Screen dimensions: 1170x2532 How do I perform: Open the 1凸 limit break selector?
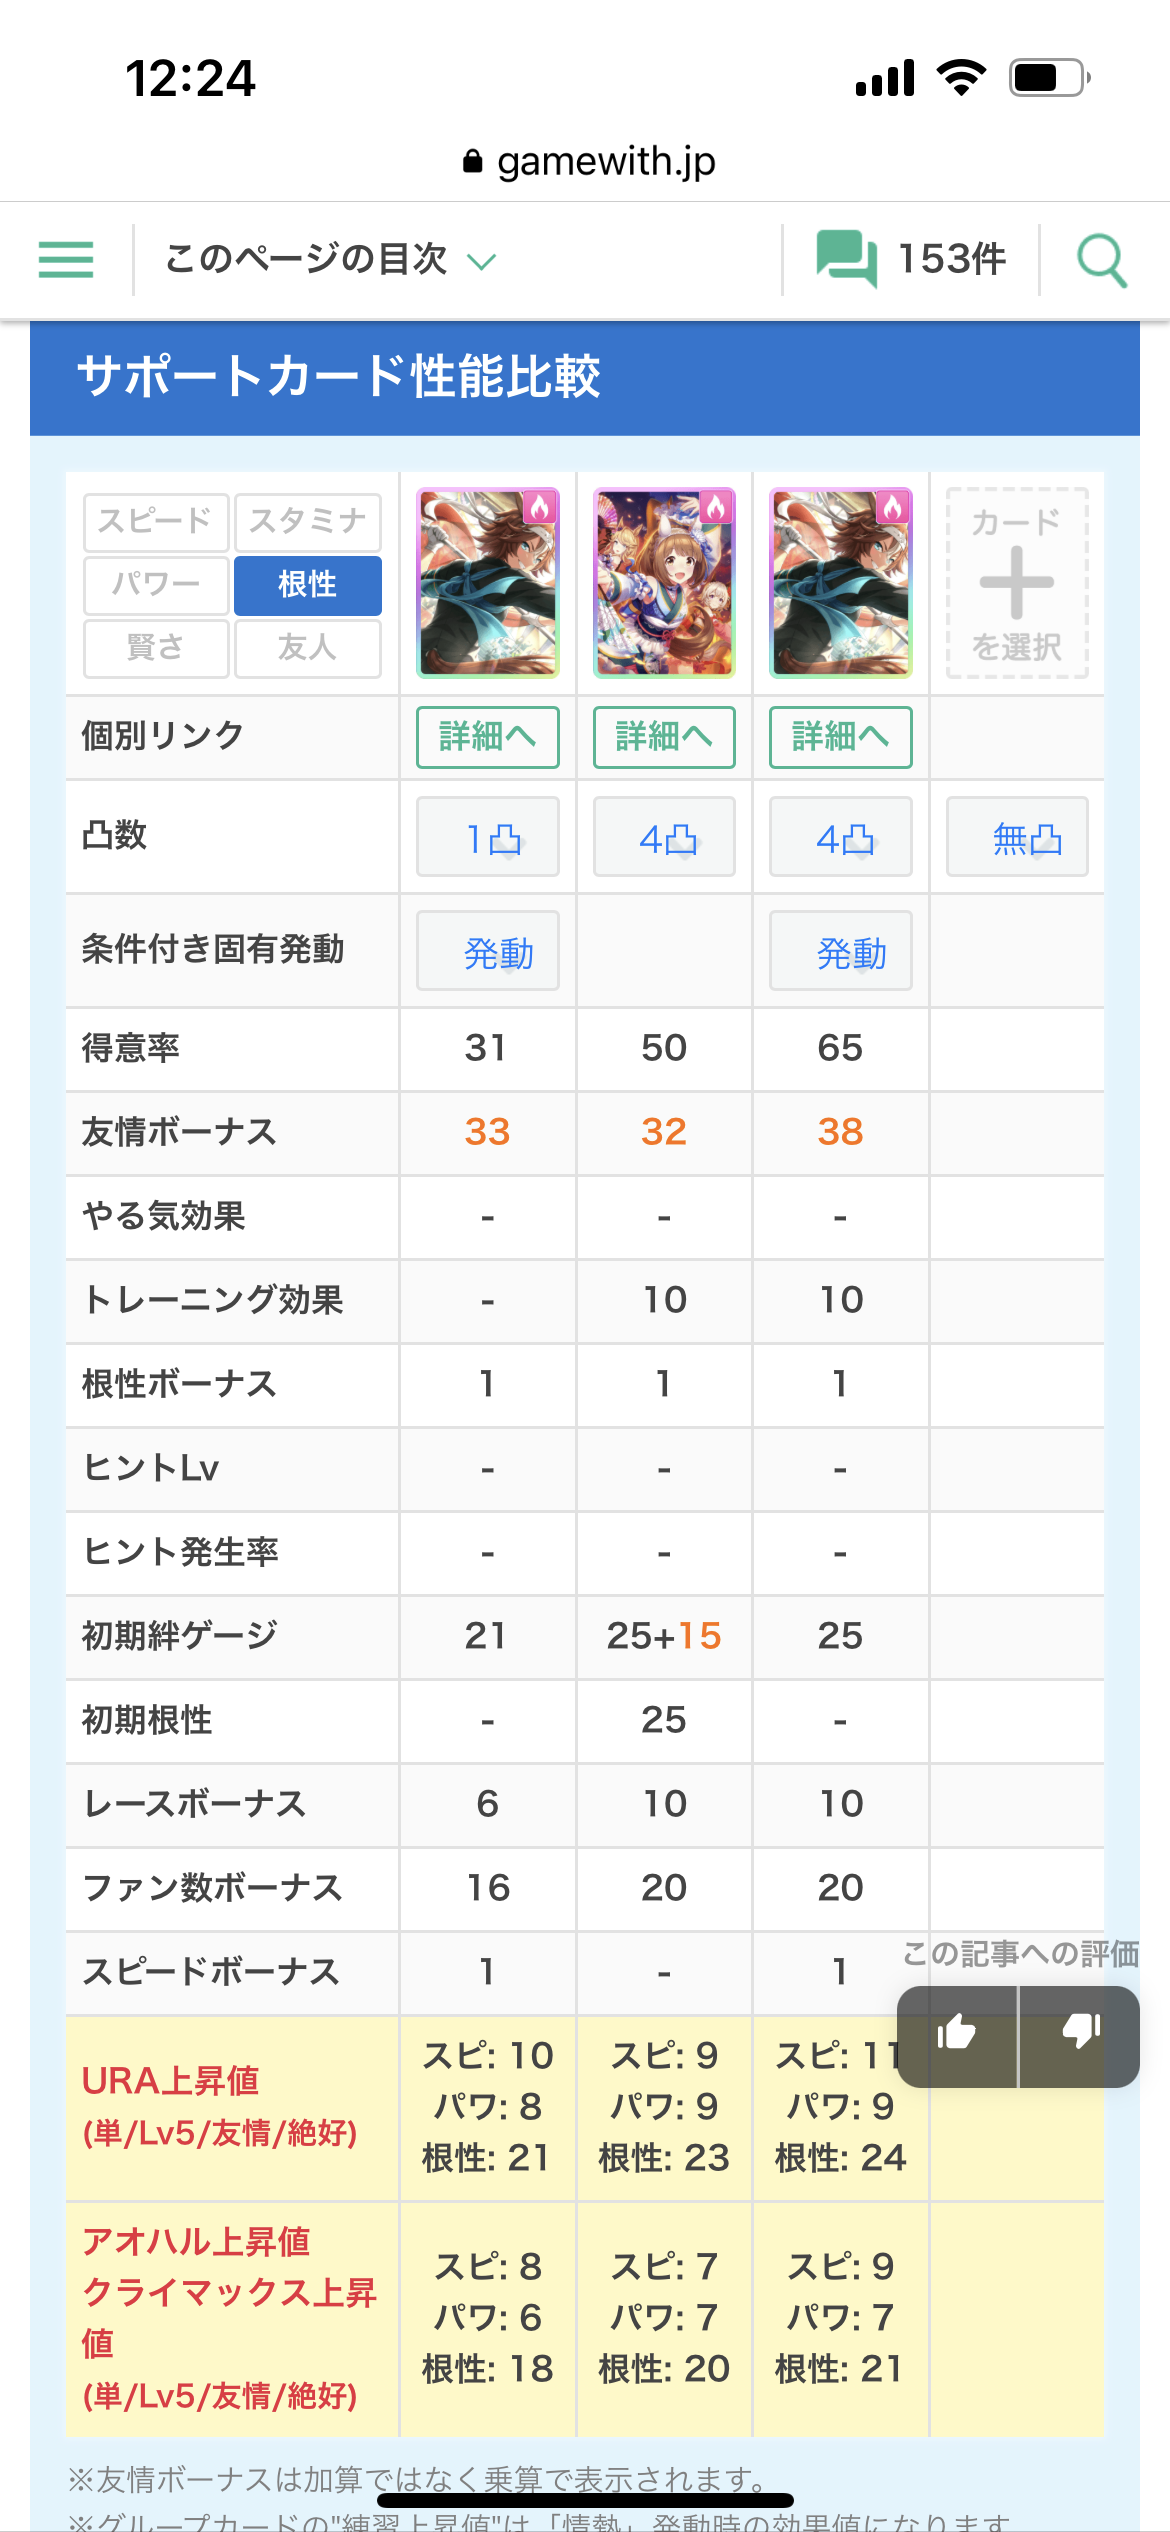[x=488, y=837]
